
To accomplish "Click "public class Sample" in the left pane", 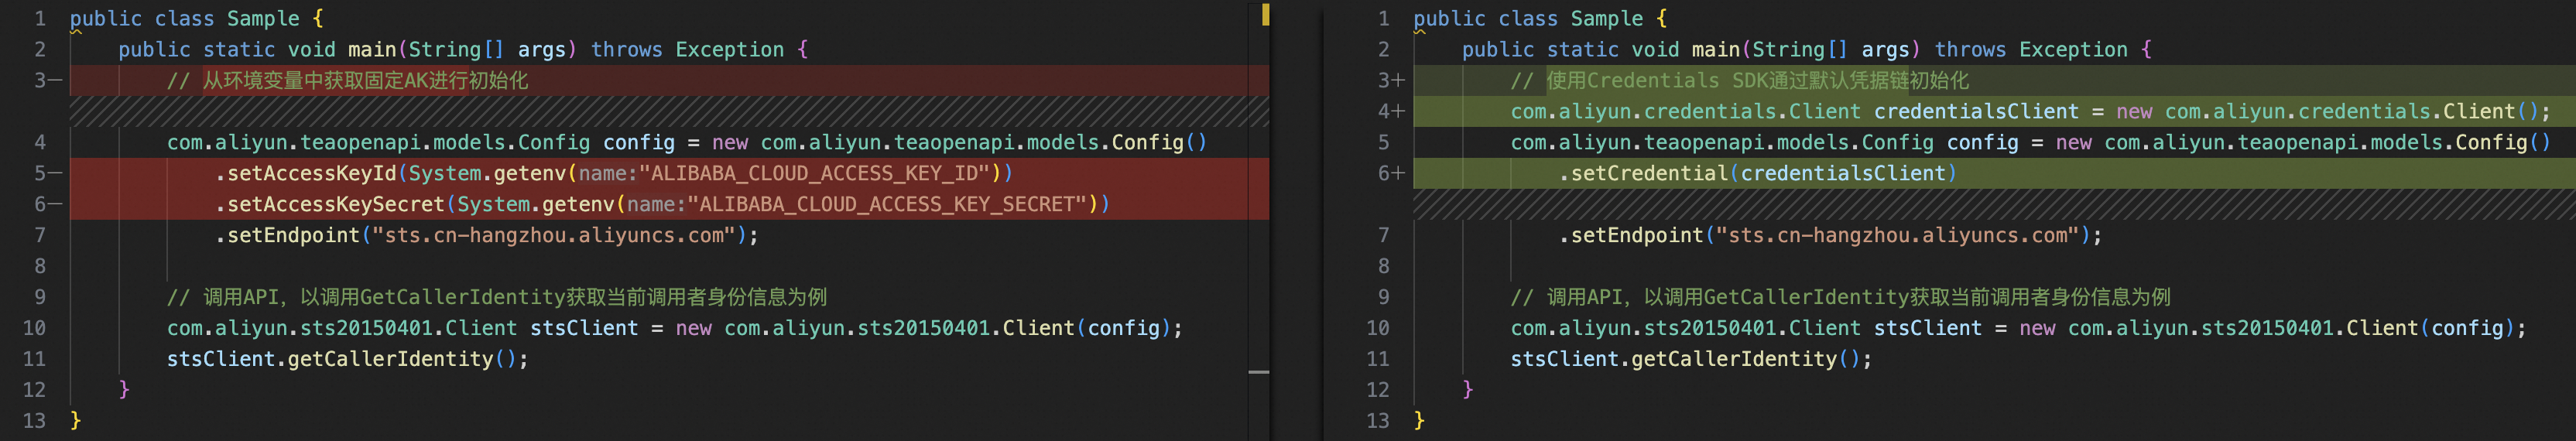I will coord(185,19).
